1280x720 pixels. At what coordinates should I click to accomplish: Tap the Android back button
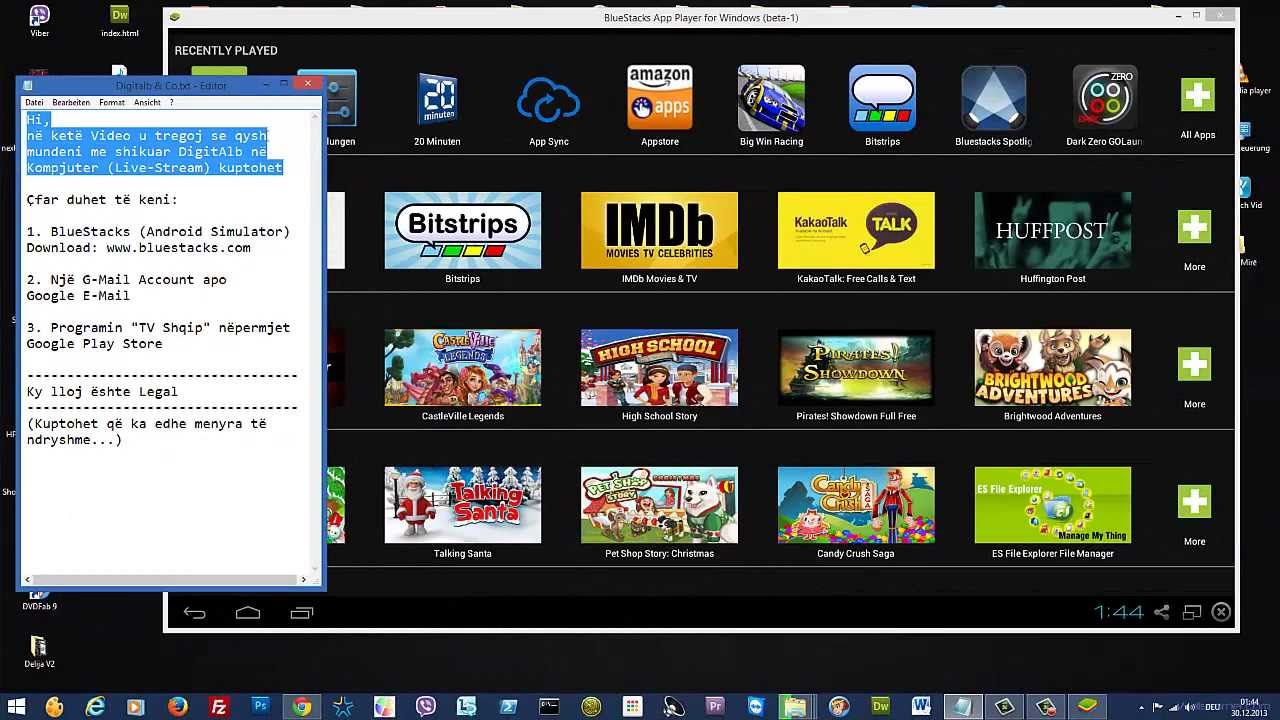click(x=195, y=613)
